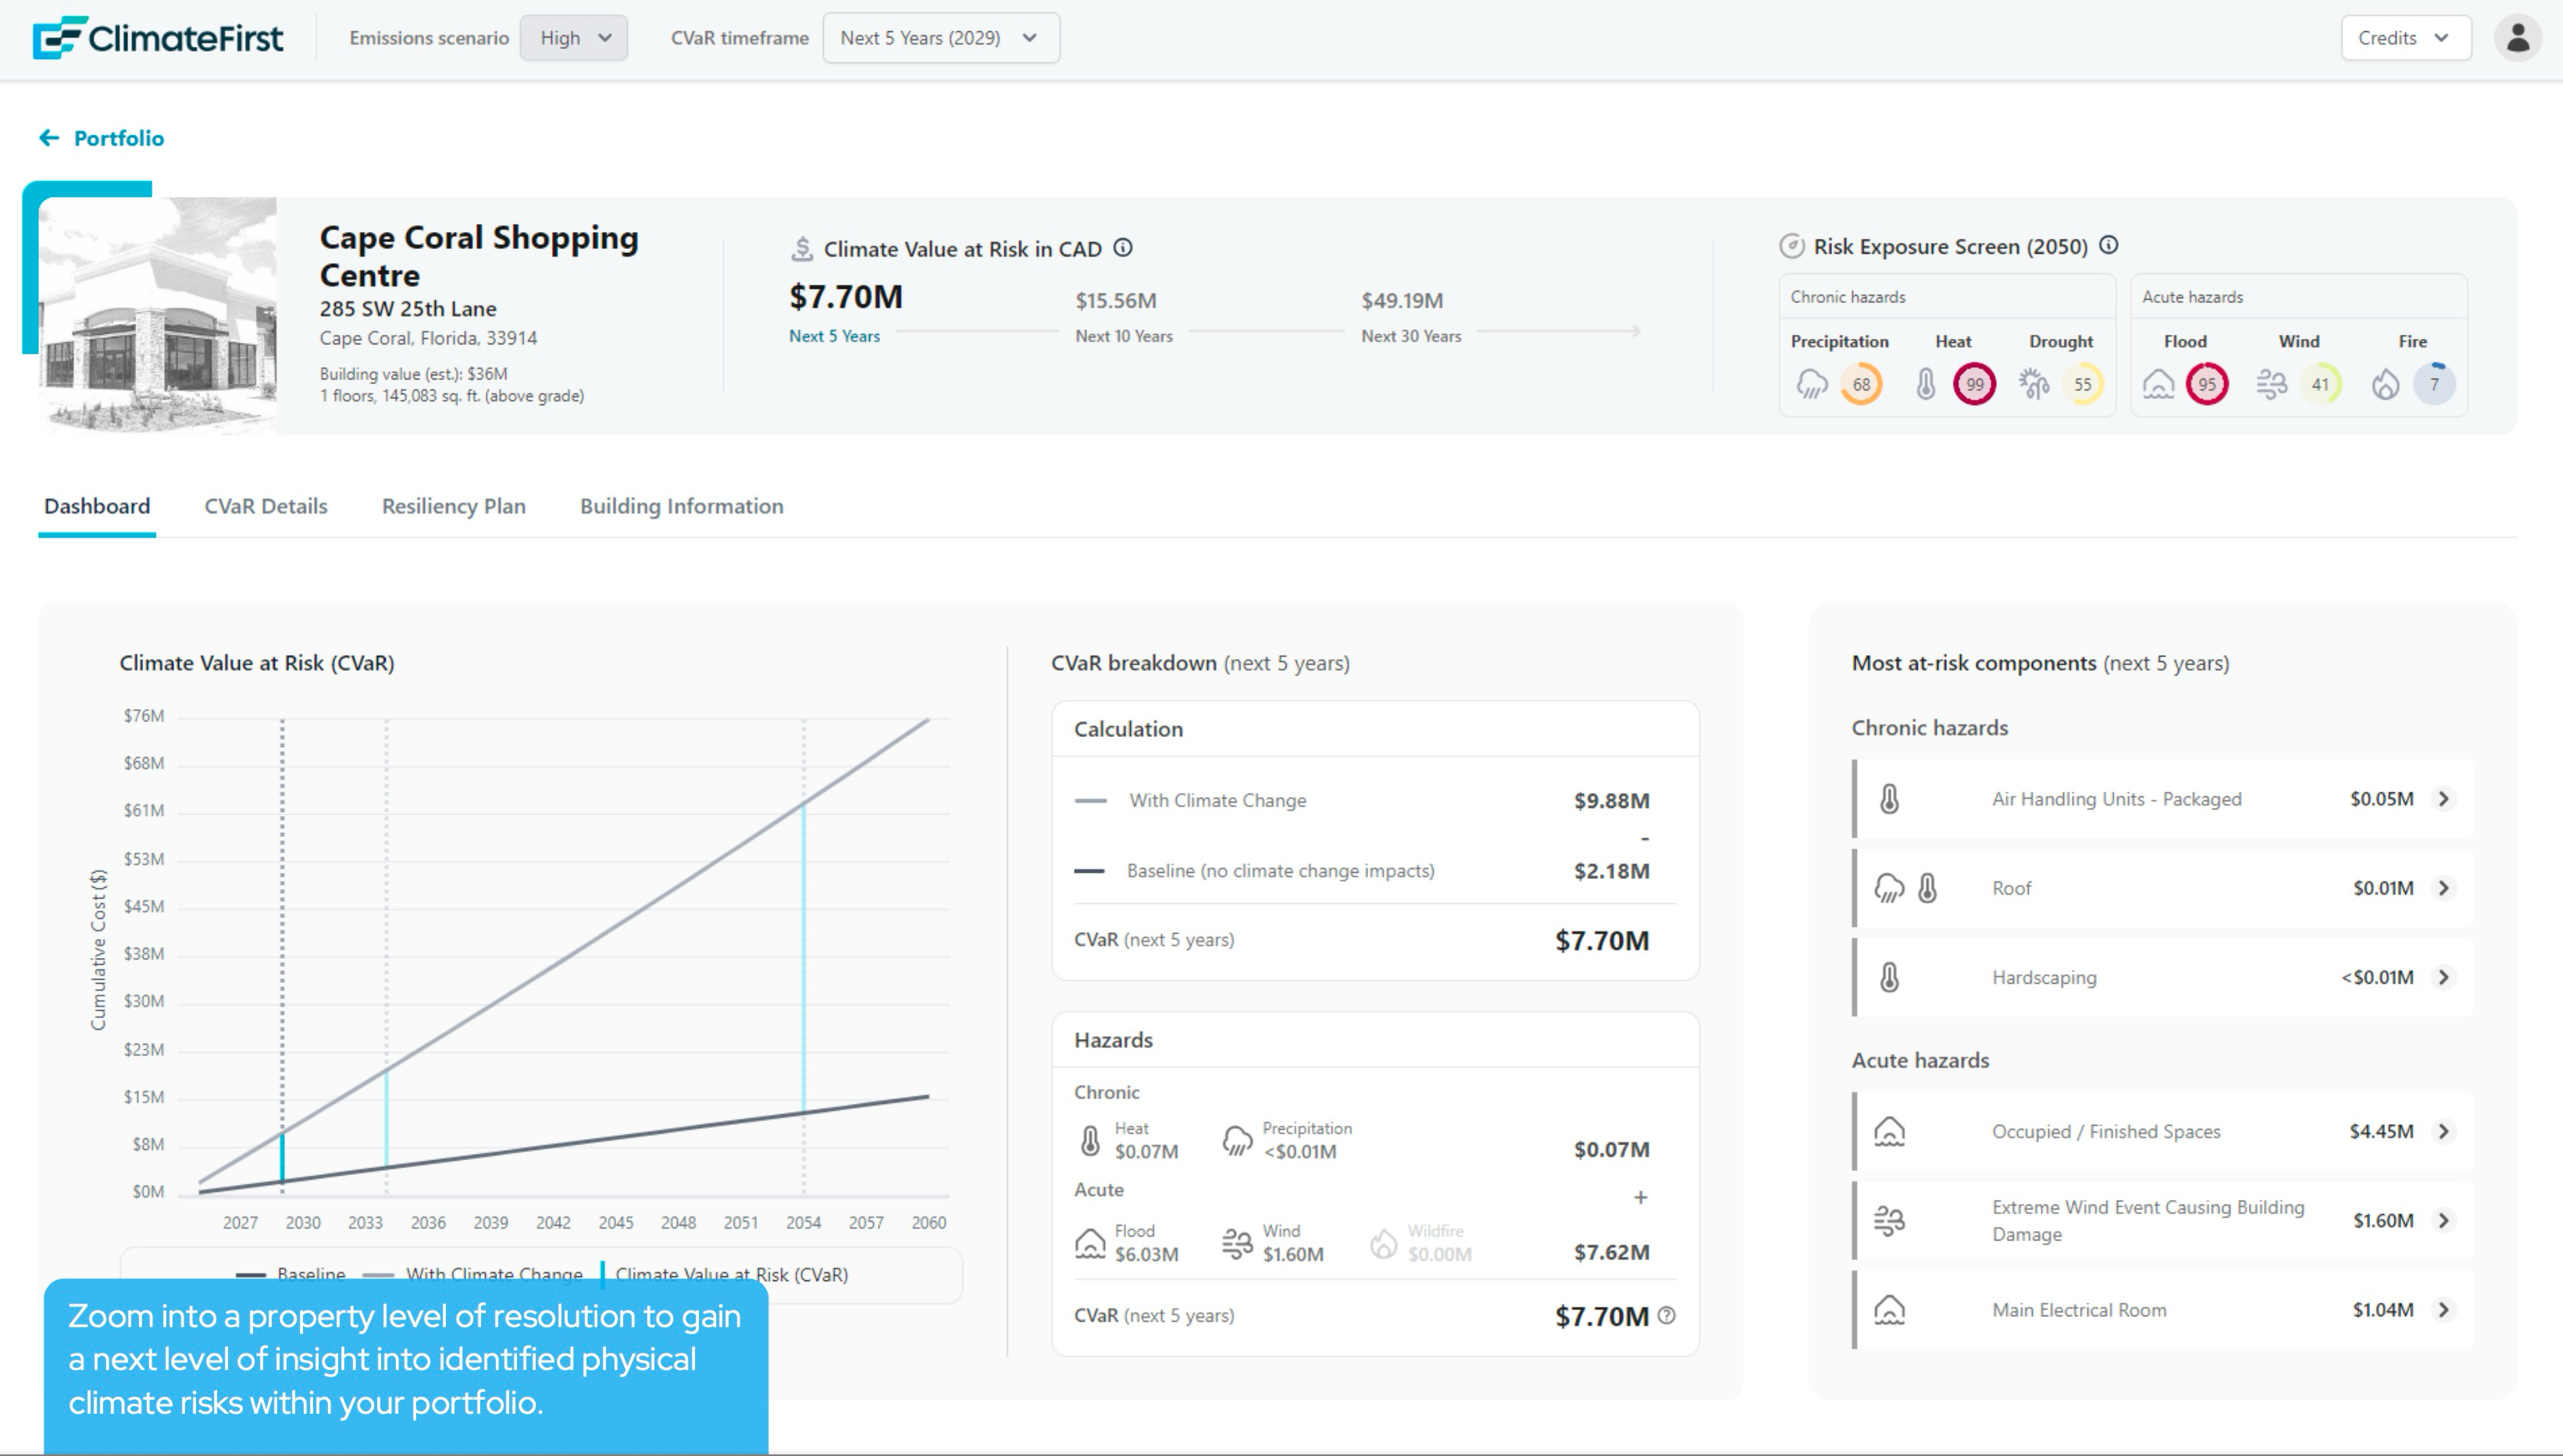
Task: Click the Heat icon in Chronic hazards breakdown
Action: [x=1090, y=1140]
